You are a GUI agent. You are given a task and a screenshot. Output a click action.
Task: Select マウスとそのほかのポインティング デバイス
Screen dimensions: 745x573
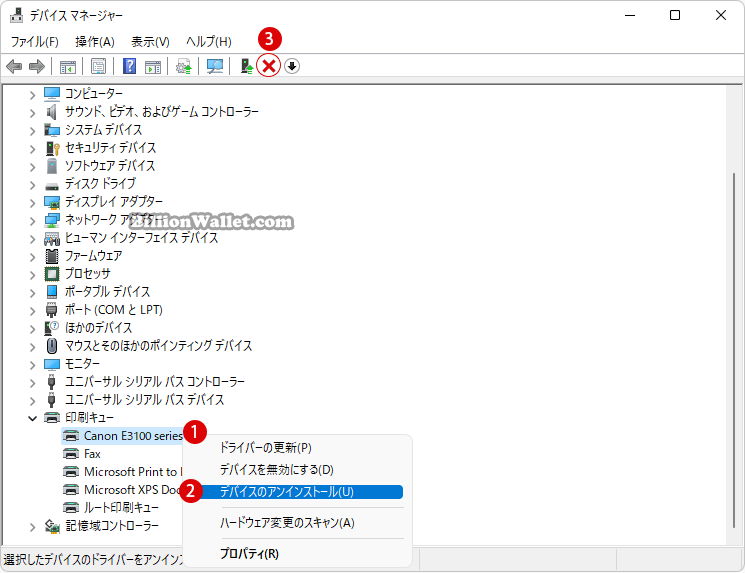pyautogui.click(x=158, y=346)
